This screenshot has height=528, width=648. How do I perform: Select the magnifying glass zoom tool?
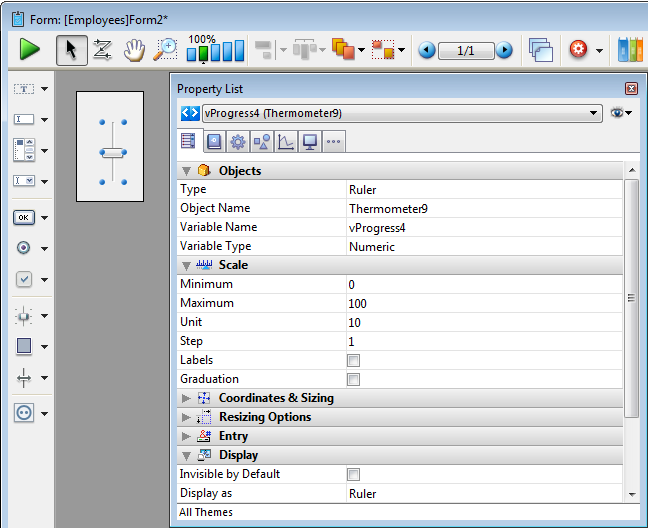pos(165,50)
